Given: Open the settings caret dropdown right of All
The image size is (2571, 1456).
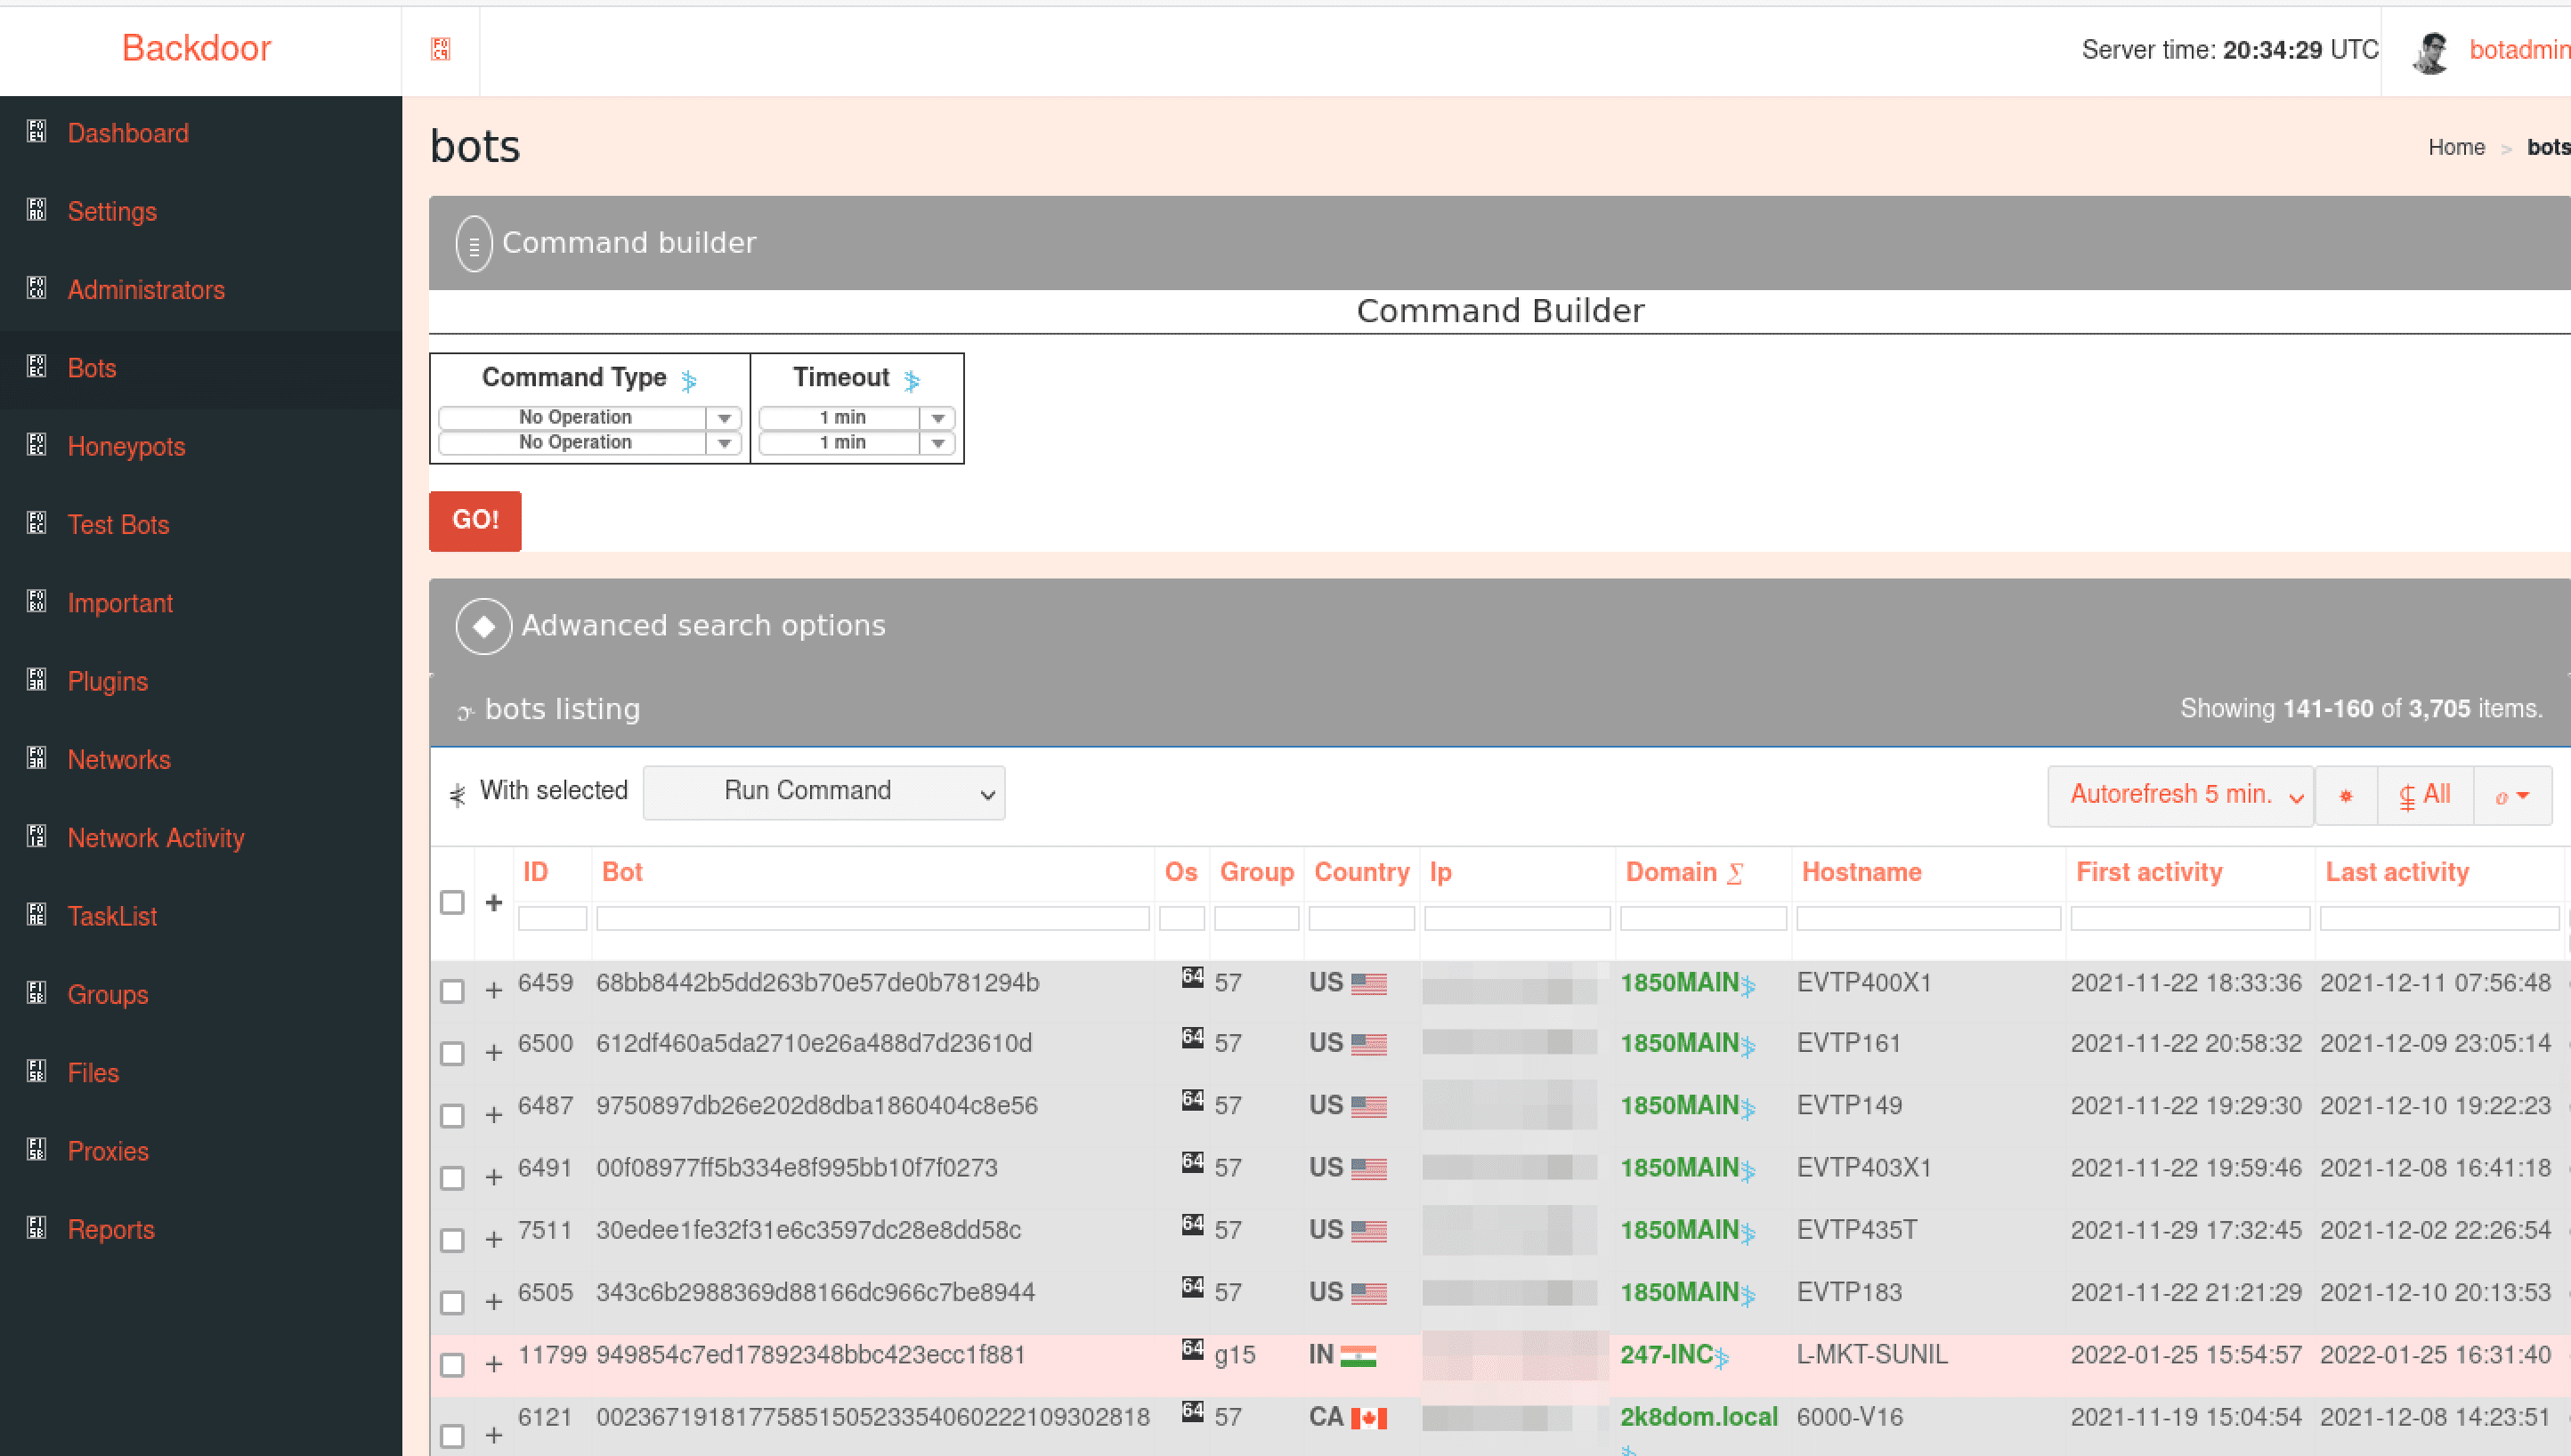Looking at the screenshot, I should pos(2512,796).
